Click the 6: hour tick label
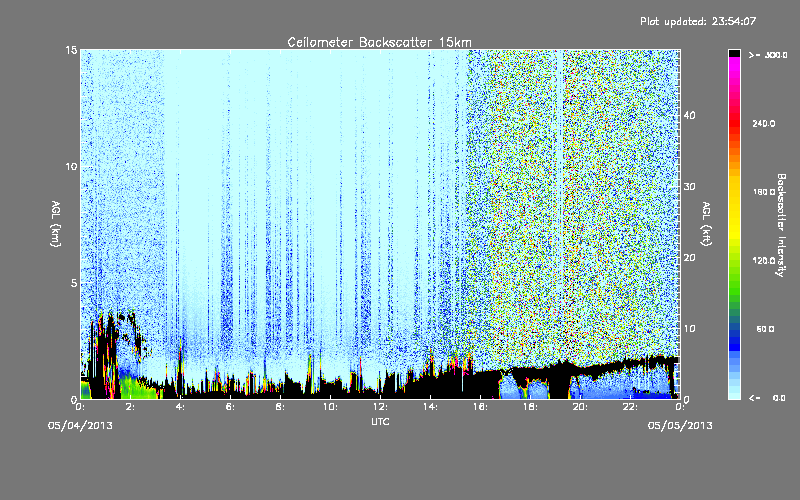 coord(231,407)
